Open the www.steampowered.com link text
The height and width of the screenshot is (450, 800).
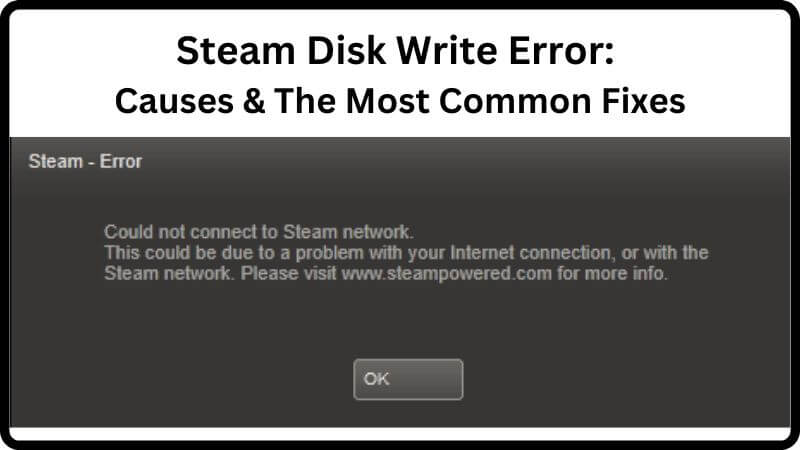pos(447,273)
